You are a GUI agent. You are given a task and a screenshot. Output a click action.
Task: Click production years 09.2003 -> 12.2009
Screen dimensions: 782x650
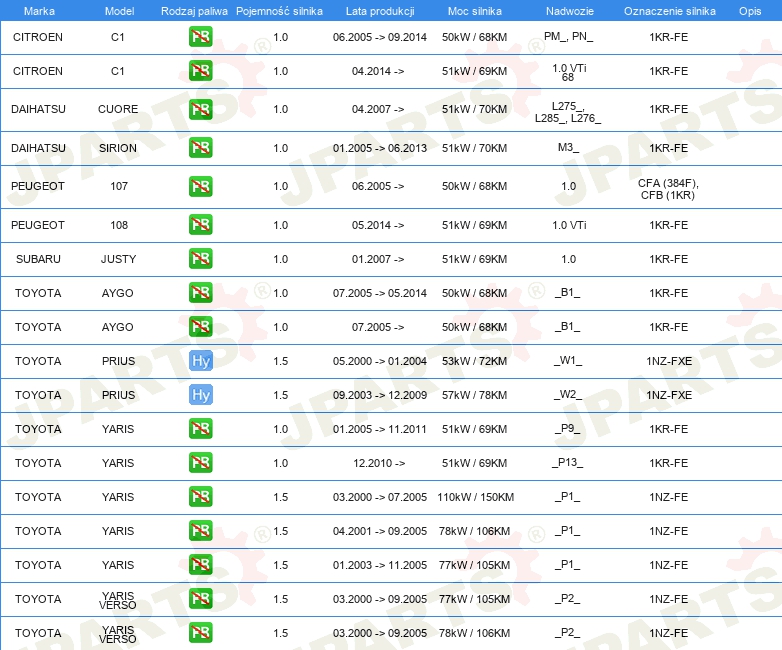tap(380, 395)
